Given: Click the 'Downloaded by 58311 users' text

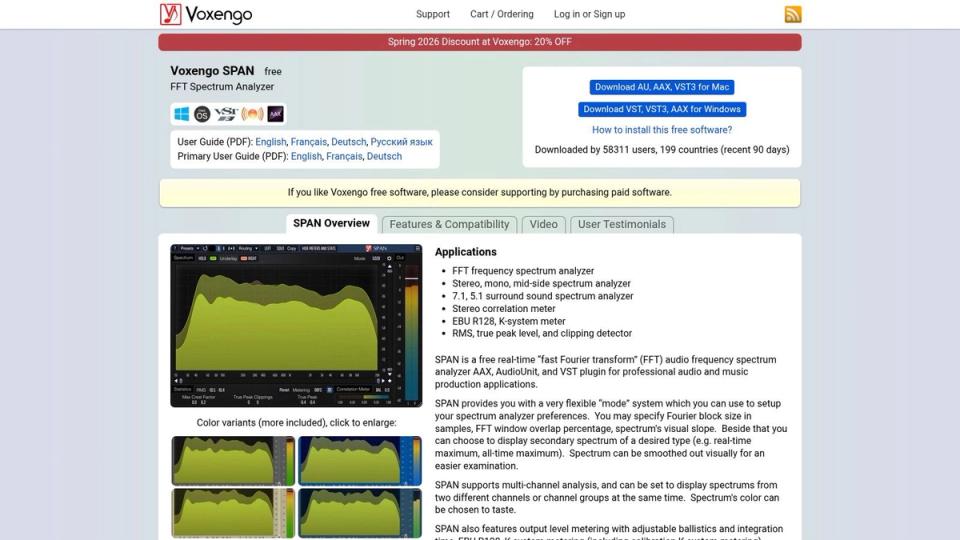Looking at the screenshot, I should (662, 149).
